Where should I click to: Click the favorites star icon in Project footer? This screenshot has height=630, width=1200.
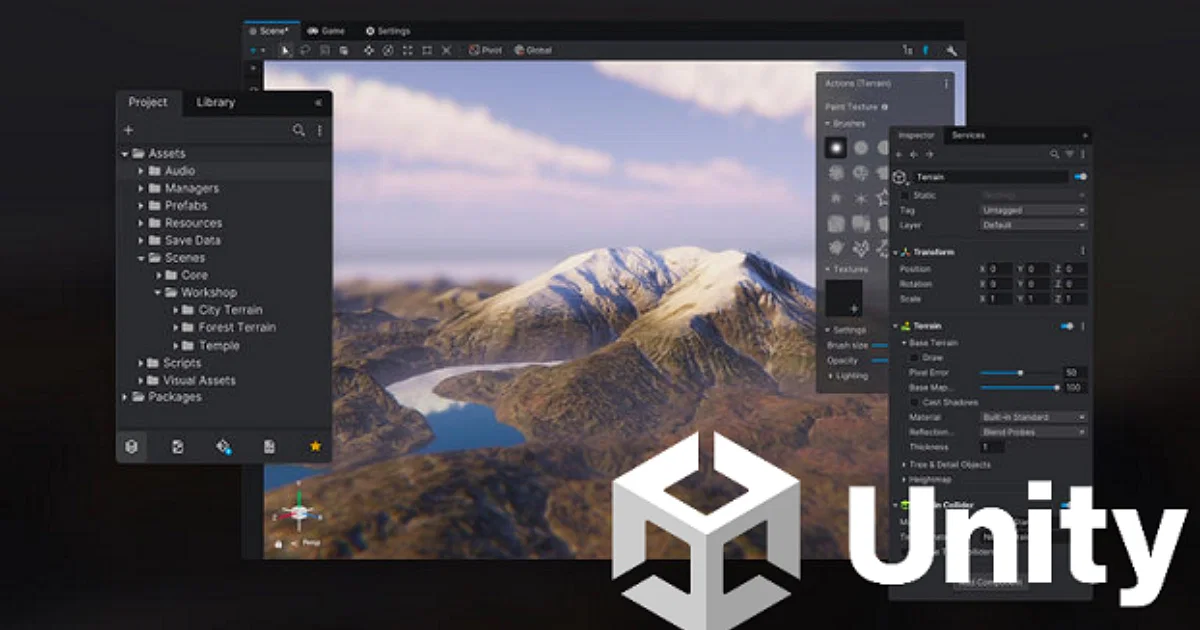tap(315, 446)
